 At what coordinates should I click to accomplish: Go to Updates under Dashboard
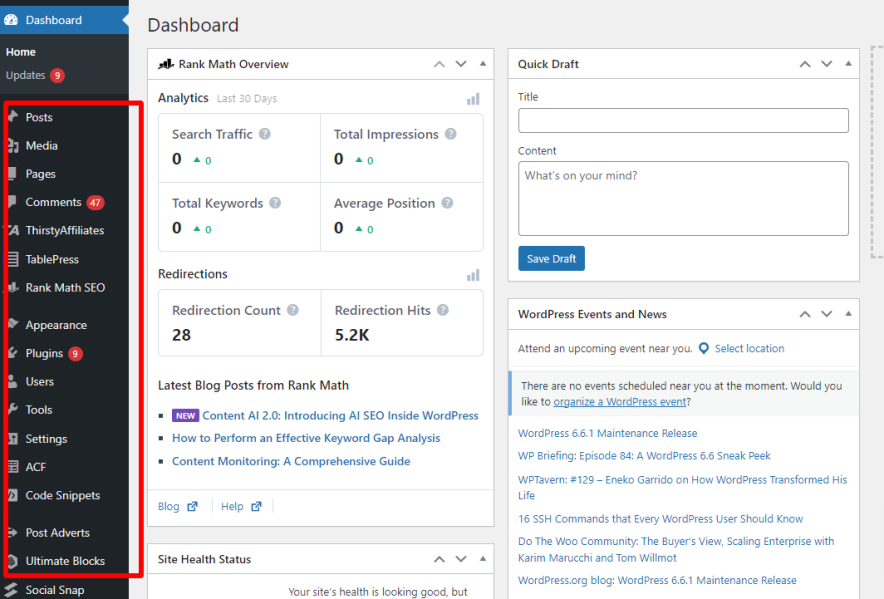click(26, 75)
